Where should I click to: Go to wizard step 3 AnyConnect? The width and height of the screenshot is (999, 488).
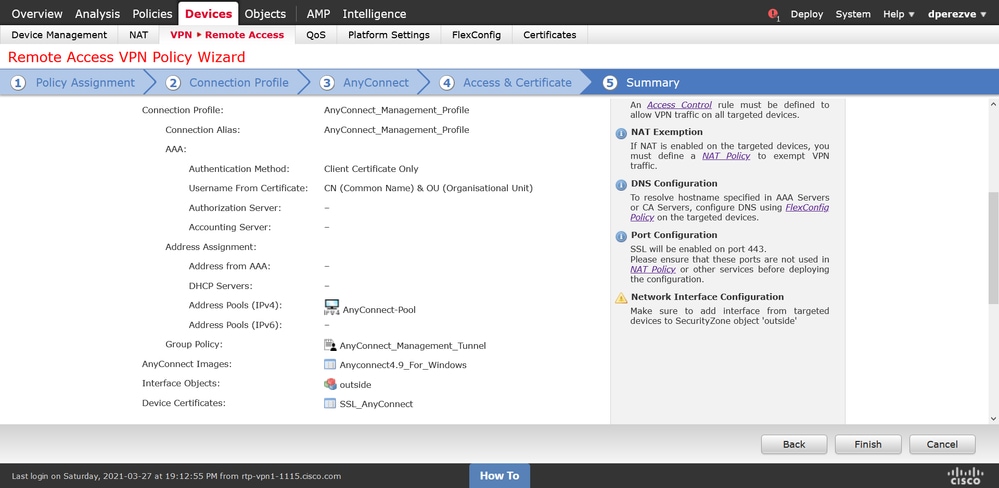[x=364, y=82]
